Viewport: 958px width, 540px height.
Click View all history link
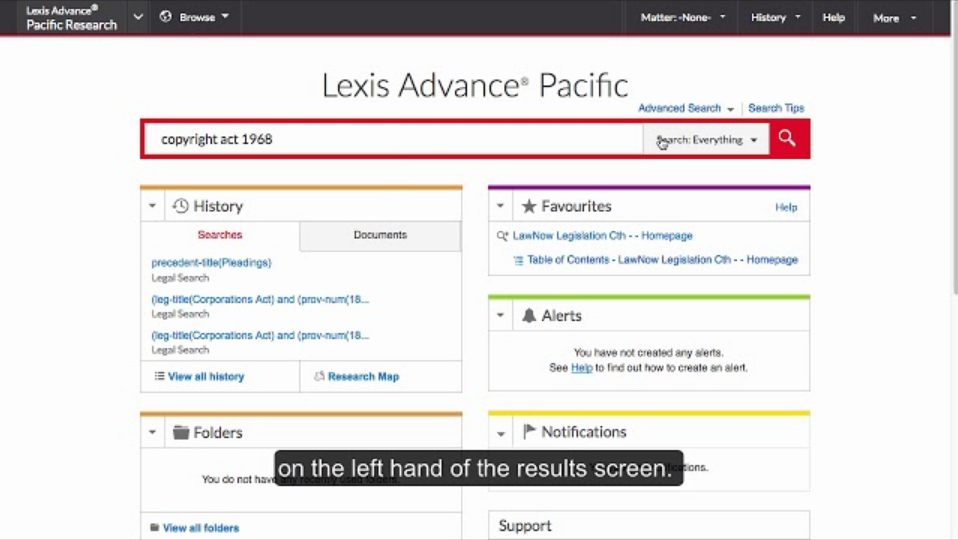tap(206, 376)
